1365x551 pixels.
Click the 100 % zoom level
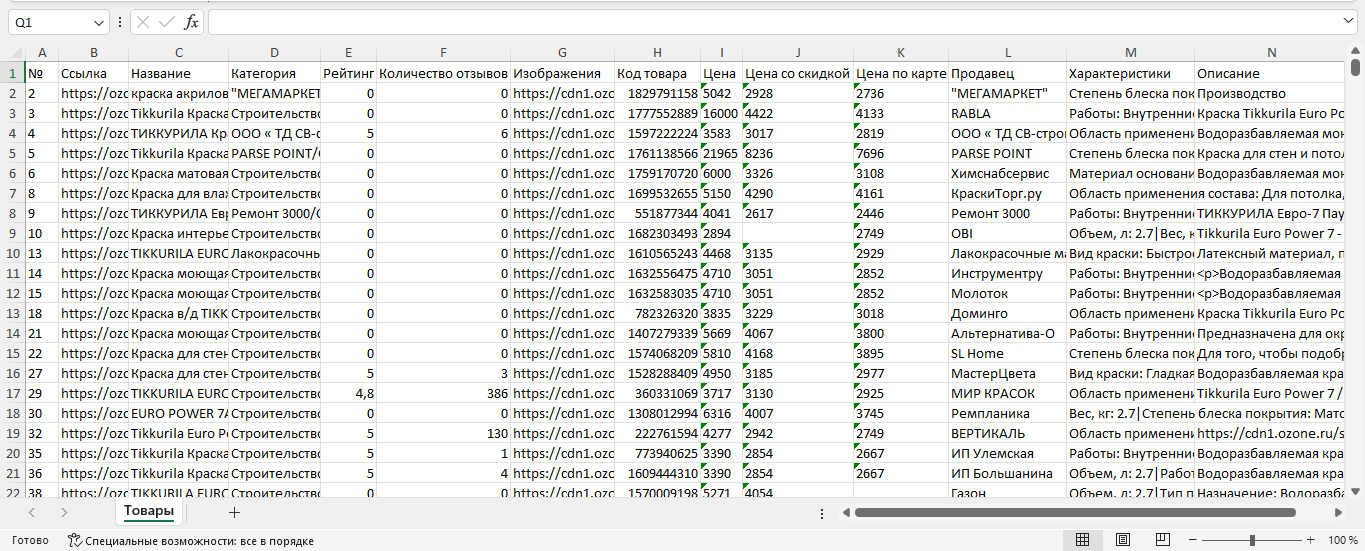coord(1342,540)
